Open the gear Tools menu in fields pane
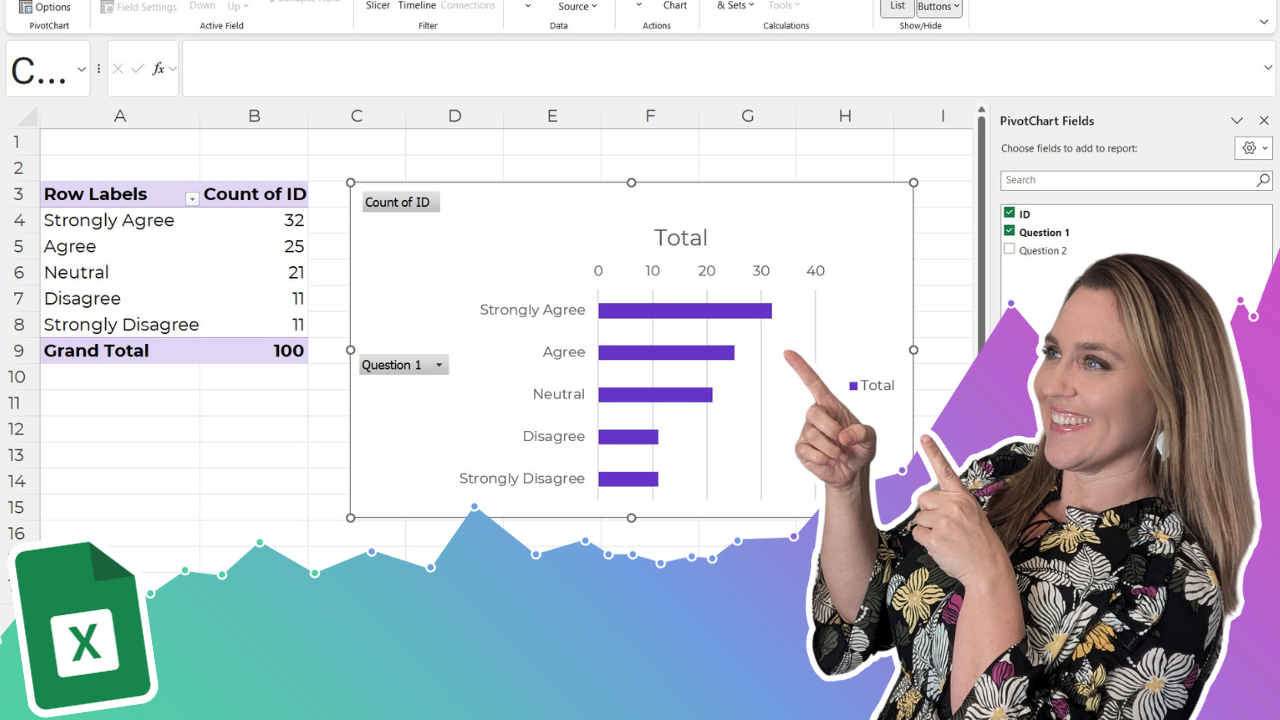The height and width of the screenshot is (720, 1280). [x=1254, y=148]
